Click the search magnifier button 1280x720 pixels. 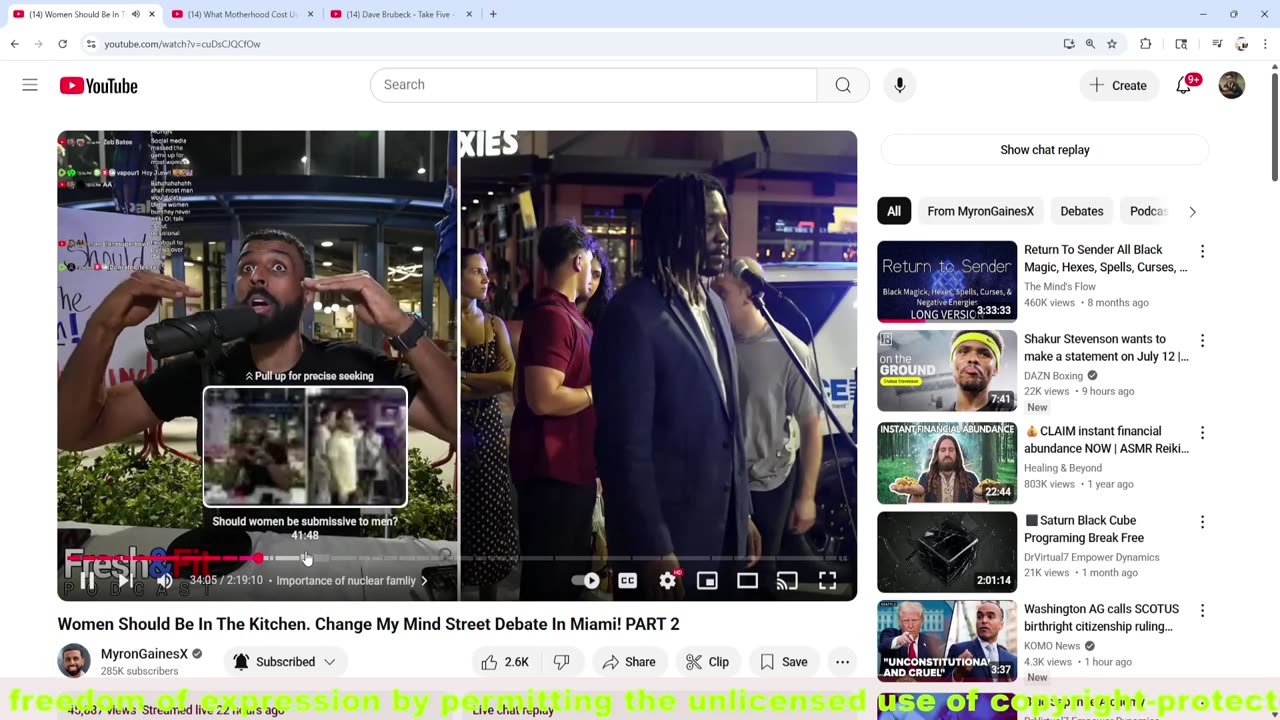click(843, 85)
